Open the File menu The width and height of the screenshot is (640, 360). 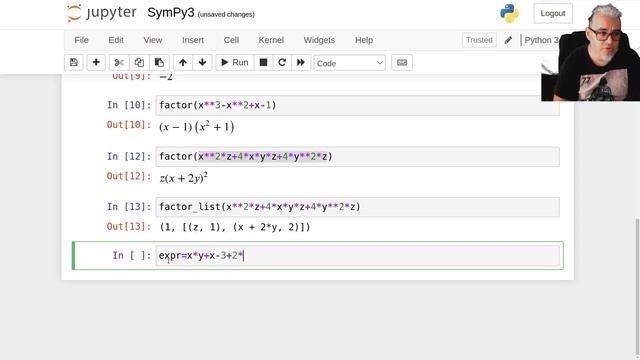pos(81,40)
